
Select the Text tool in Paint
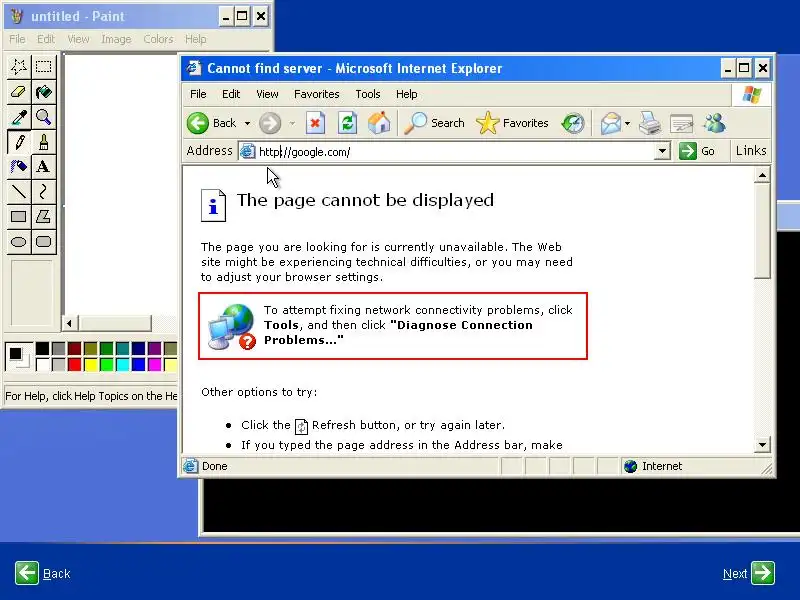[43, 166]
